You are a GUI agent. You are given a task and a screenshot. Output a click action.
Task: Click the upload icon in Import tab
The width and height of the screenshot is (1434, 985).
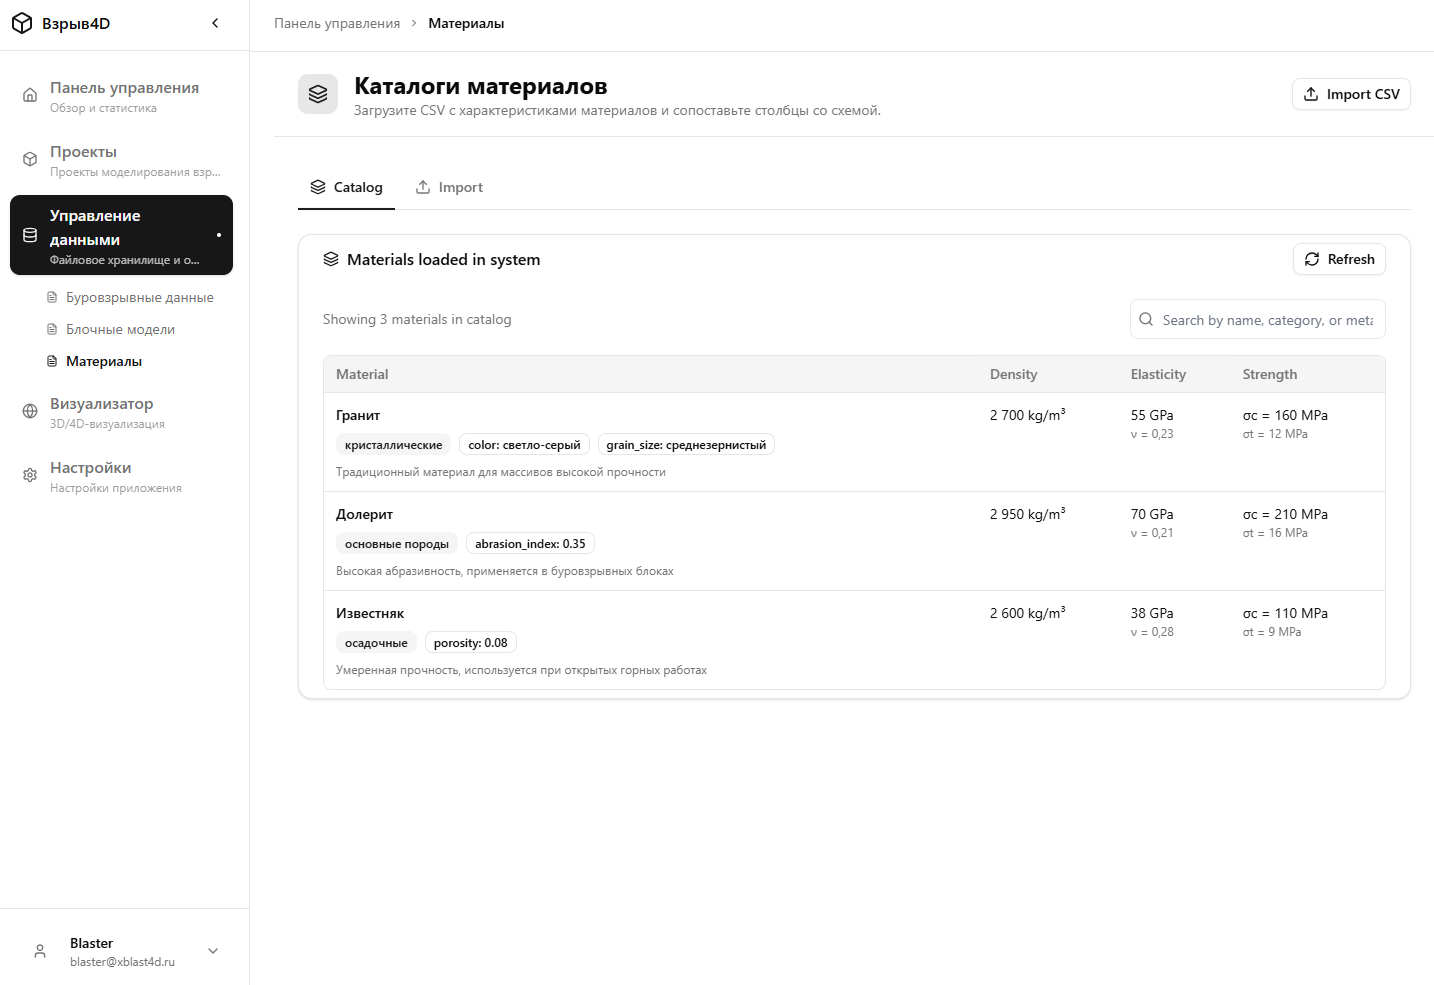click(x=423, y=187)
